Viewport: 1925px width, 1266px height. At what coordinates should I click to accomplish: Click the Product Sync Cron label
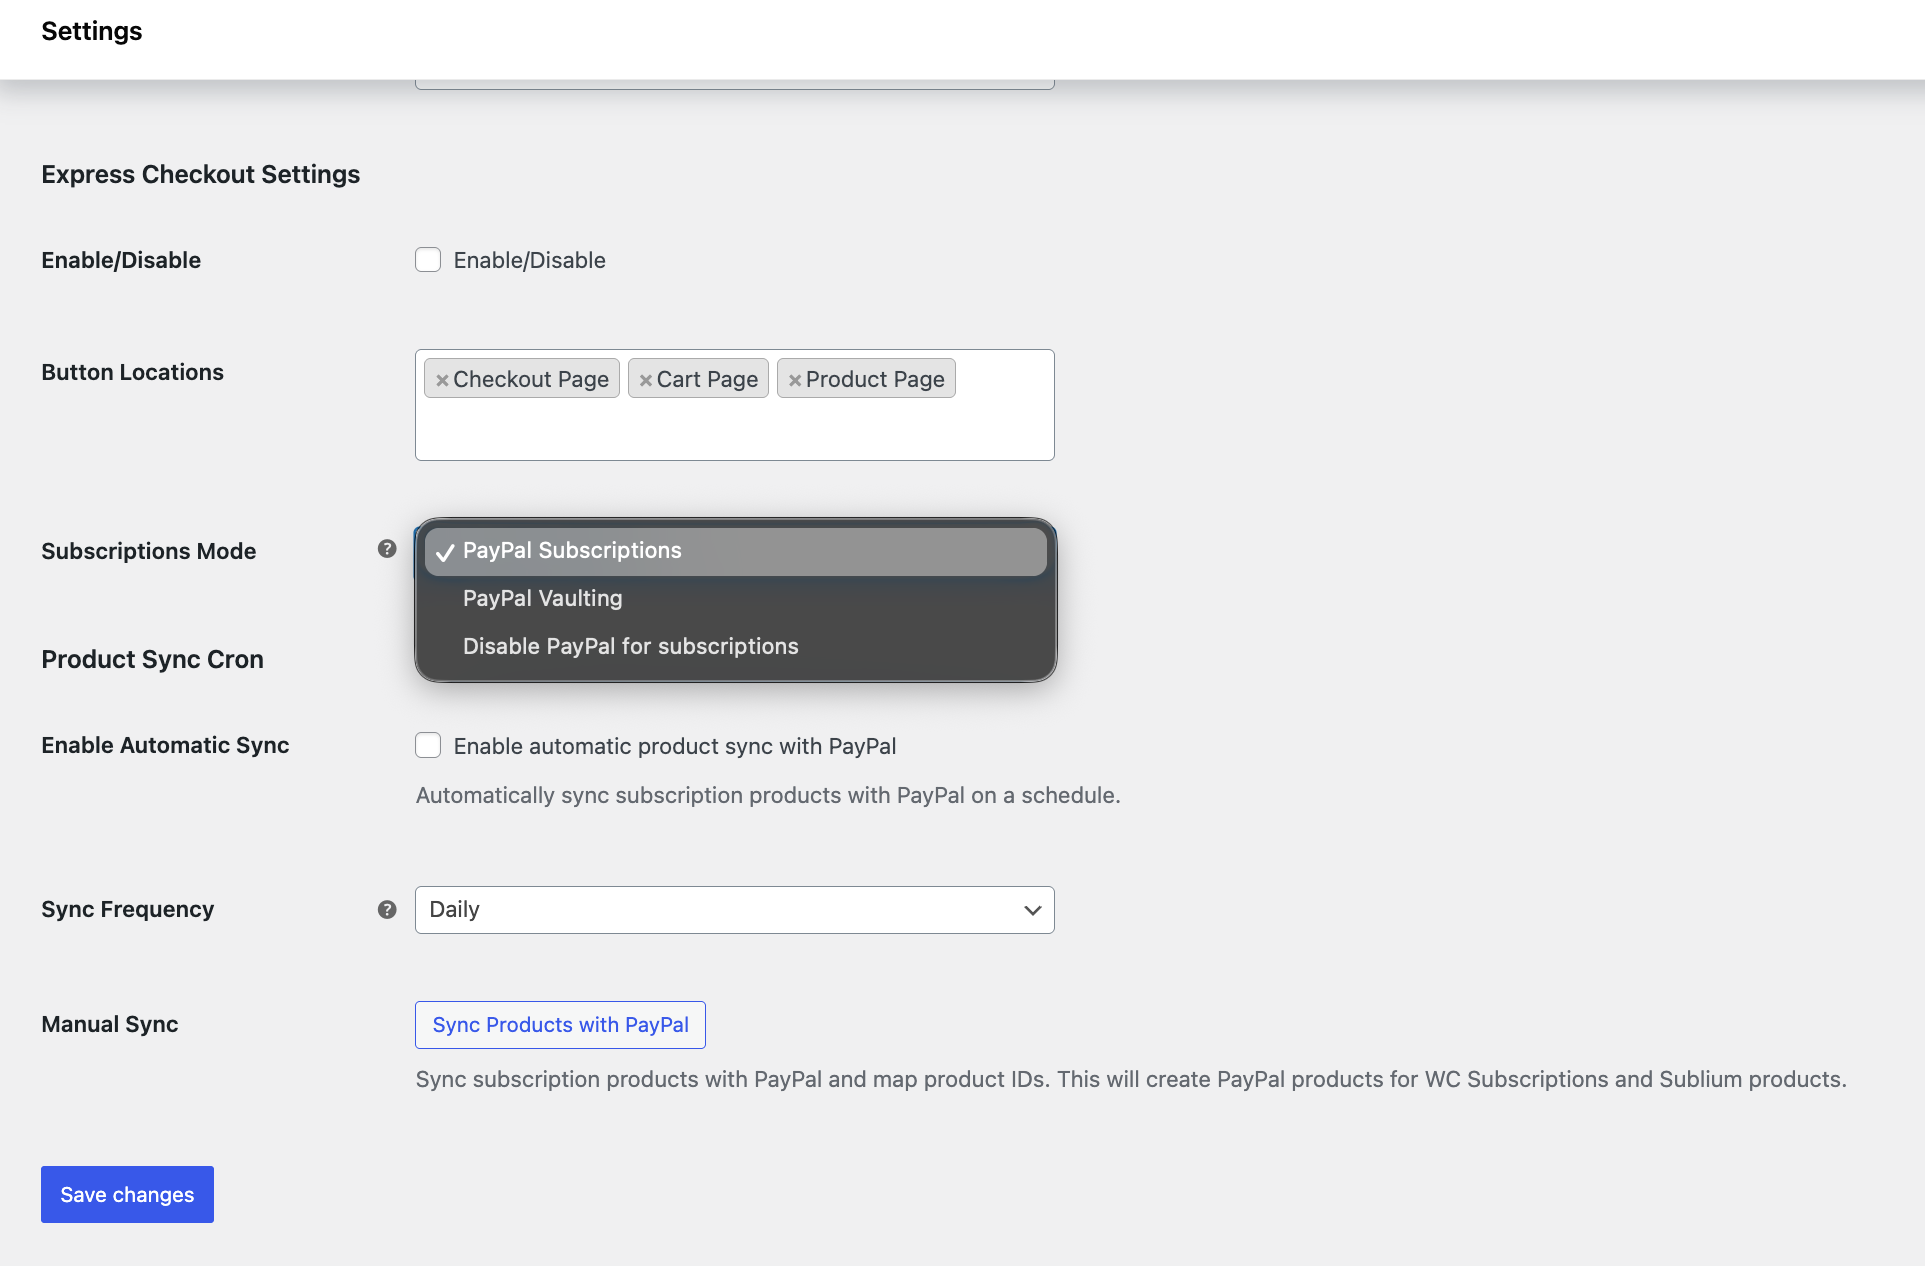point(151,659)
